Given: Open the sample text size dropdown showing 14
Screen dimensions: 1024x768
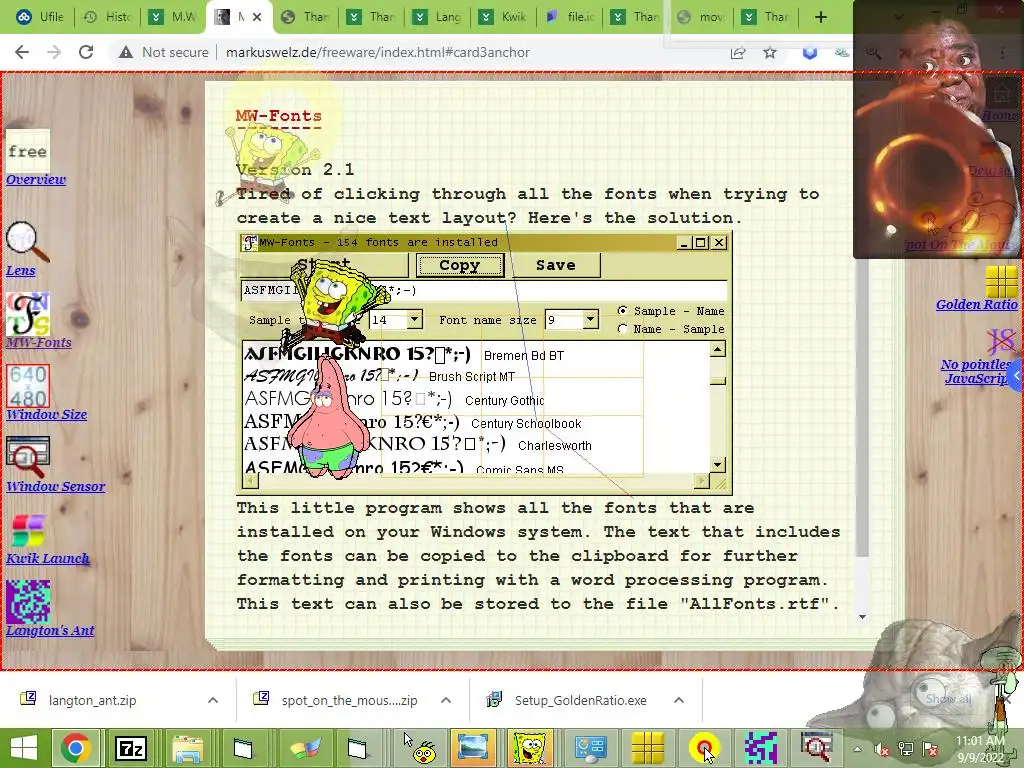Looking at the screenshot, I should tap(414, 320).
